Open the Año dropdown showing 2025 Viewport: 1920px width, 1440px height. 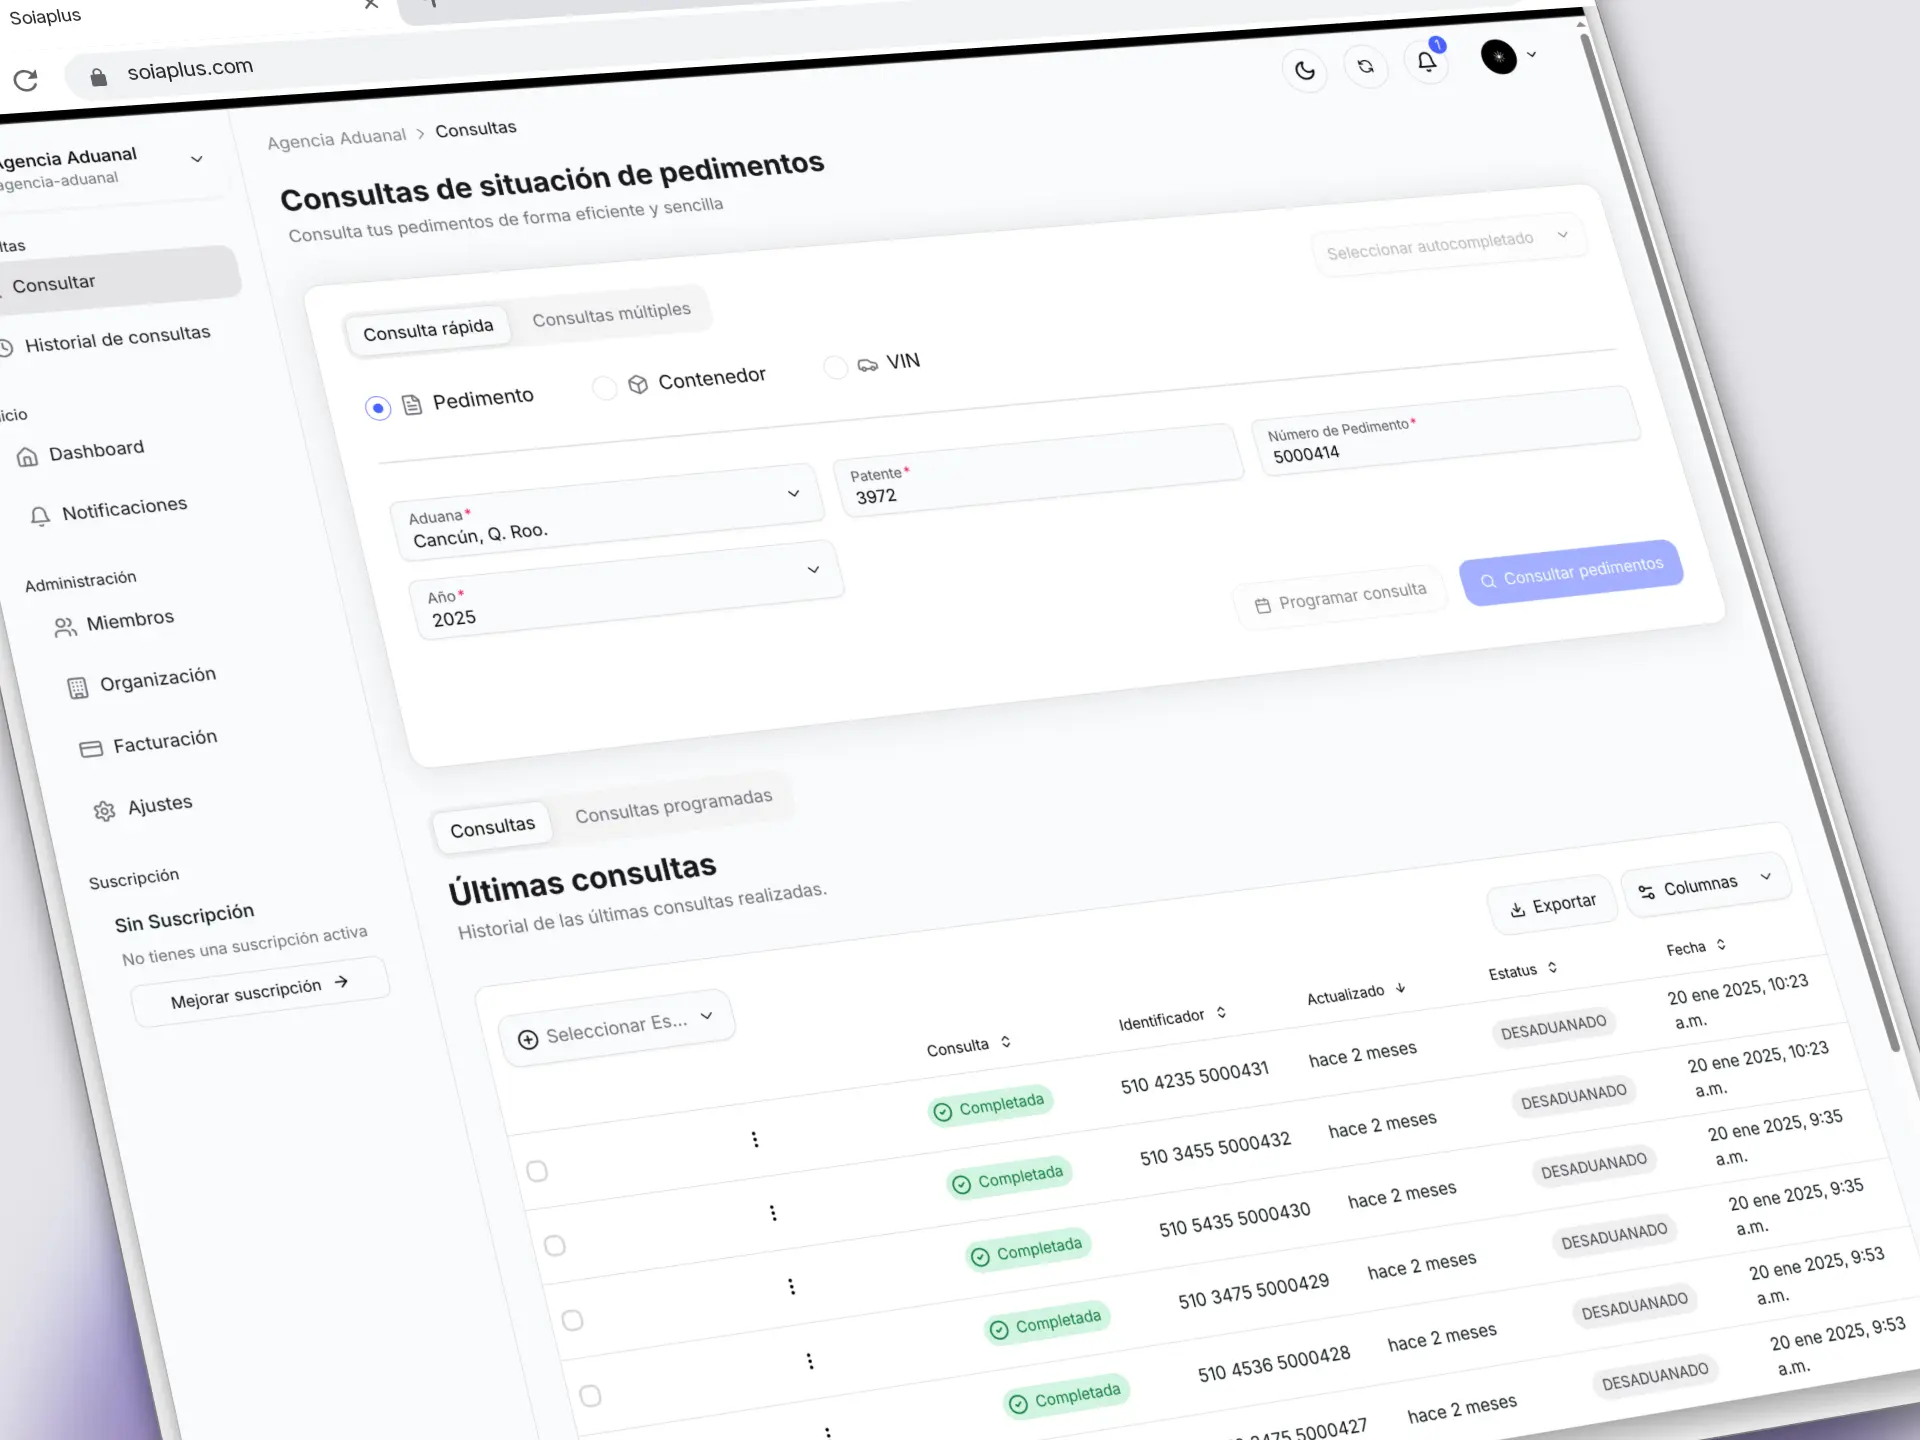(628, 590)
